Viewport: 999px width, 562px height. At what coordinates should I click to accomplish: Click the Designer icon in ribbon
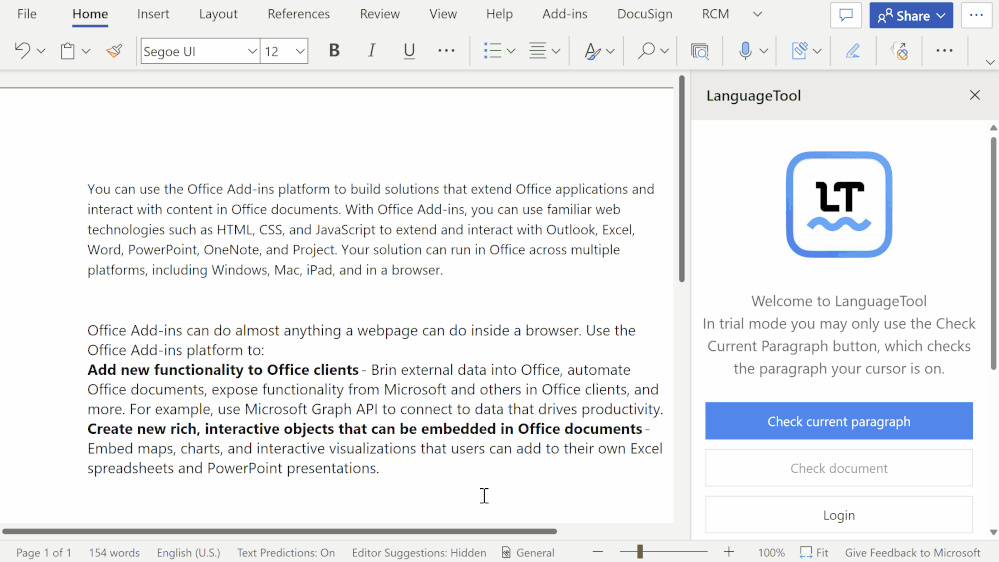point(800,50)
